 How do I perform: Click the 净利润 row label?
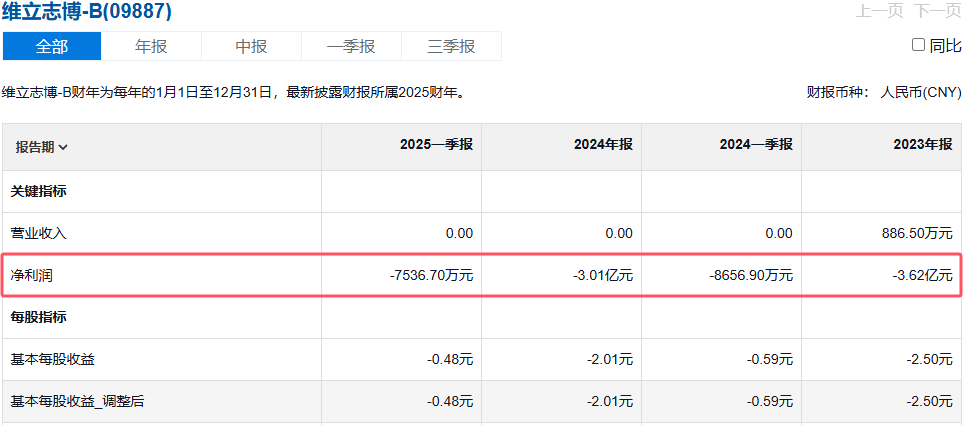pos(32,275)
